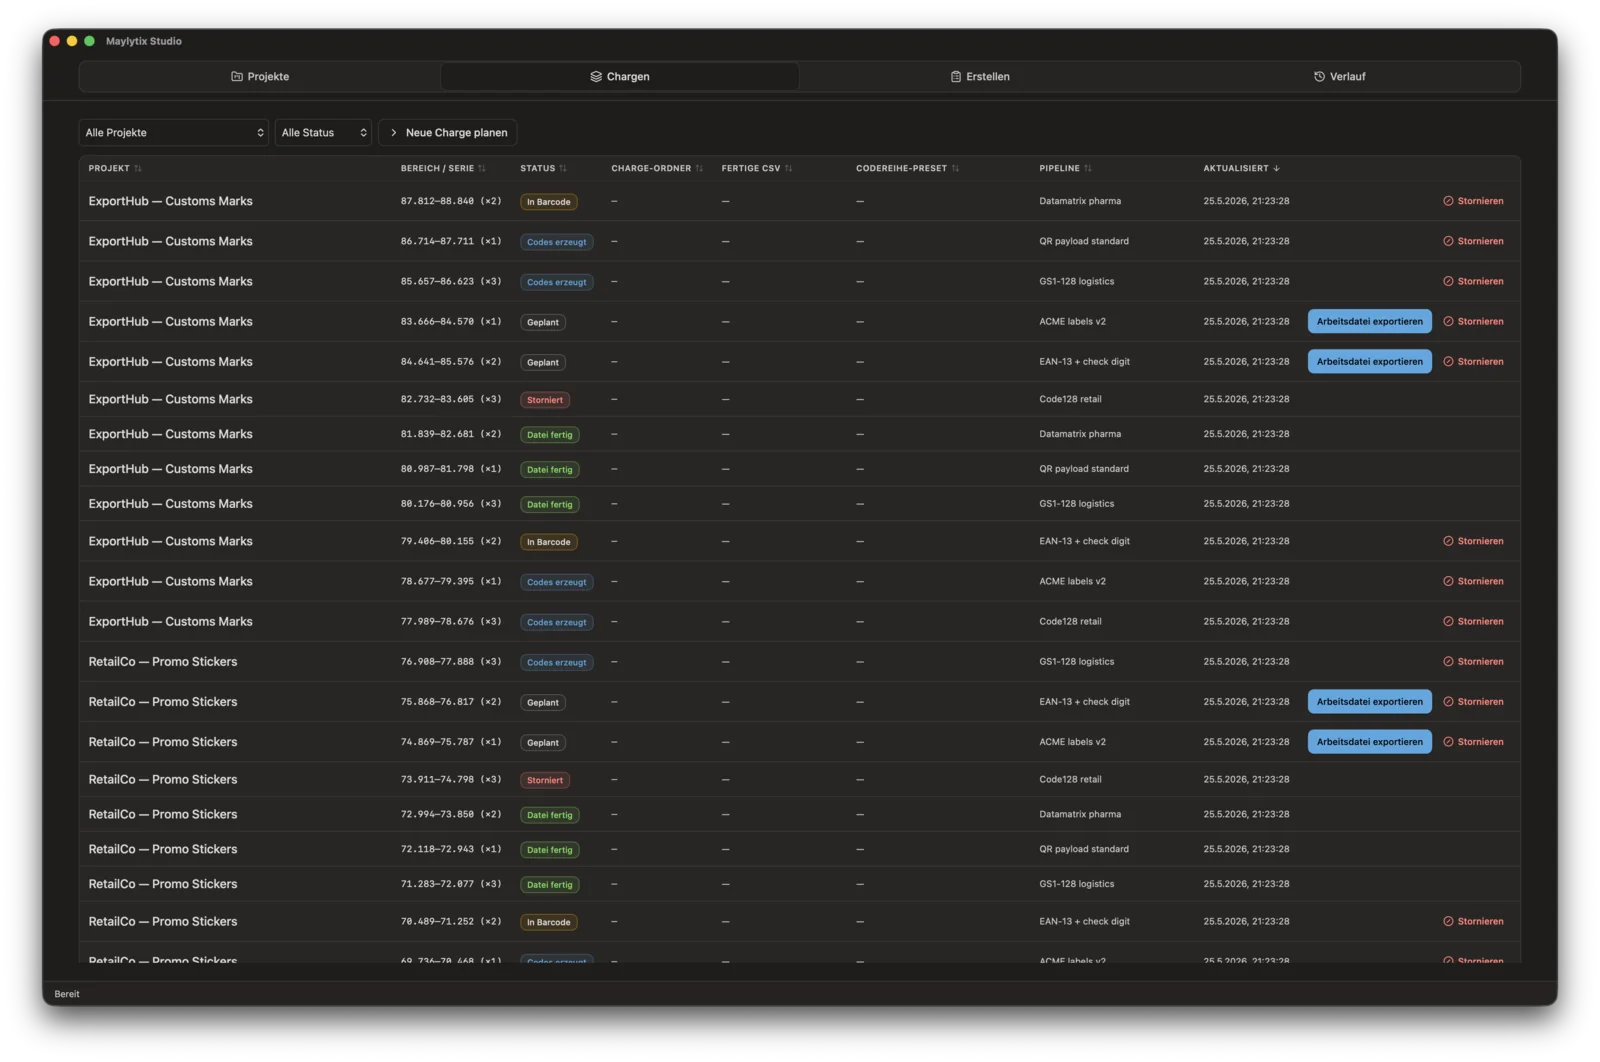Open the Alle Projekte dropdown
The image size is (1600, 1062).
point(174,132)
